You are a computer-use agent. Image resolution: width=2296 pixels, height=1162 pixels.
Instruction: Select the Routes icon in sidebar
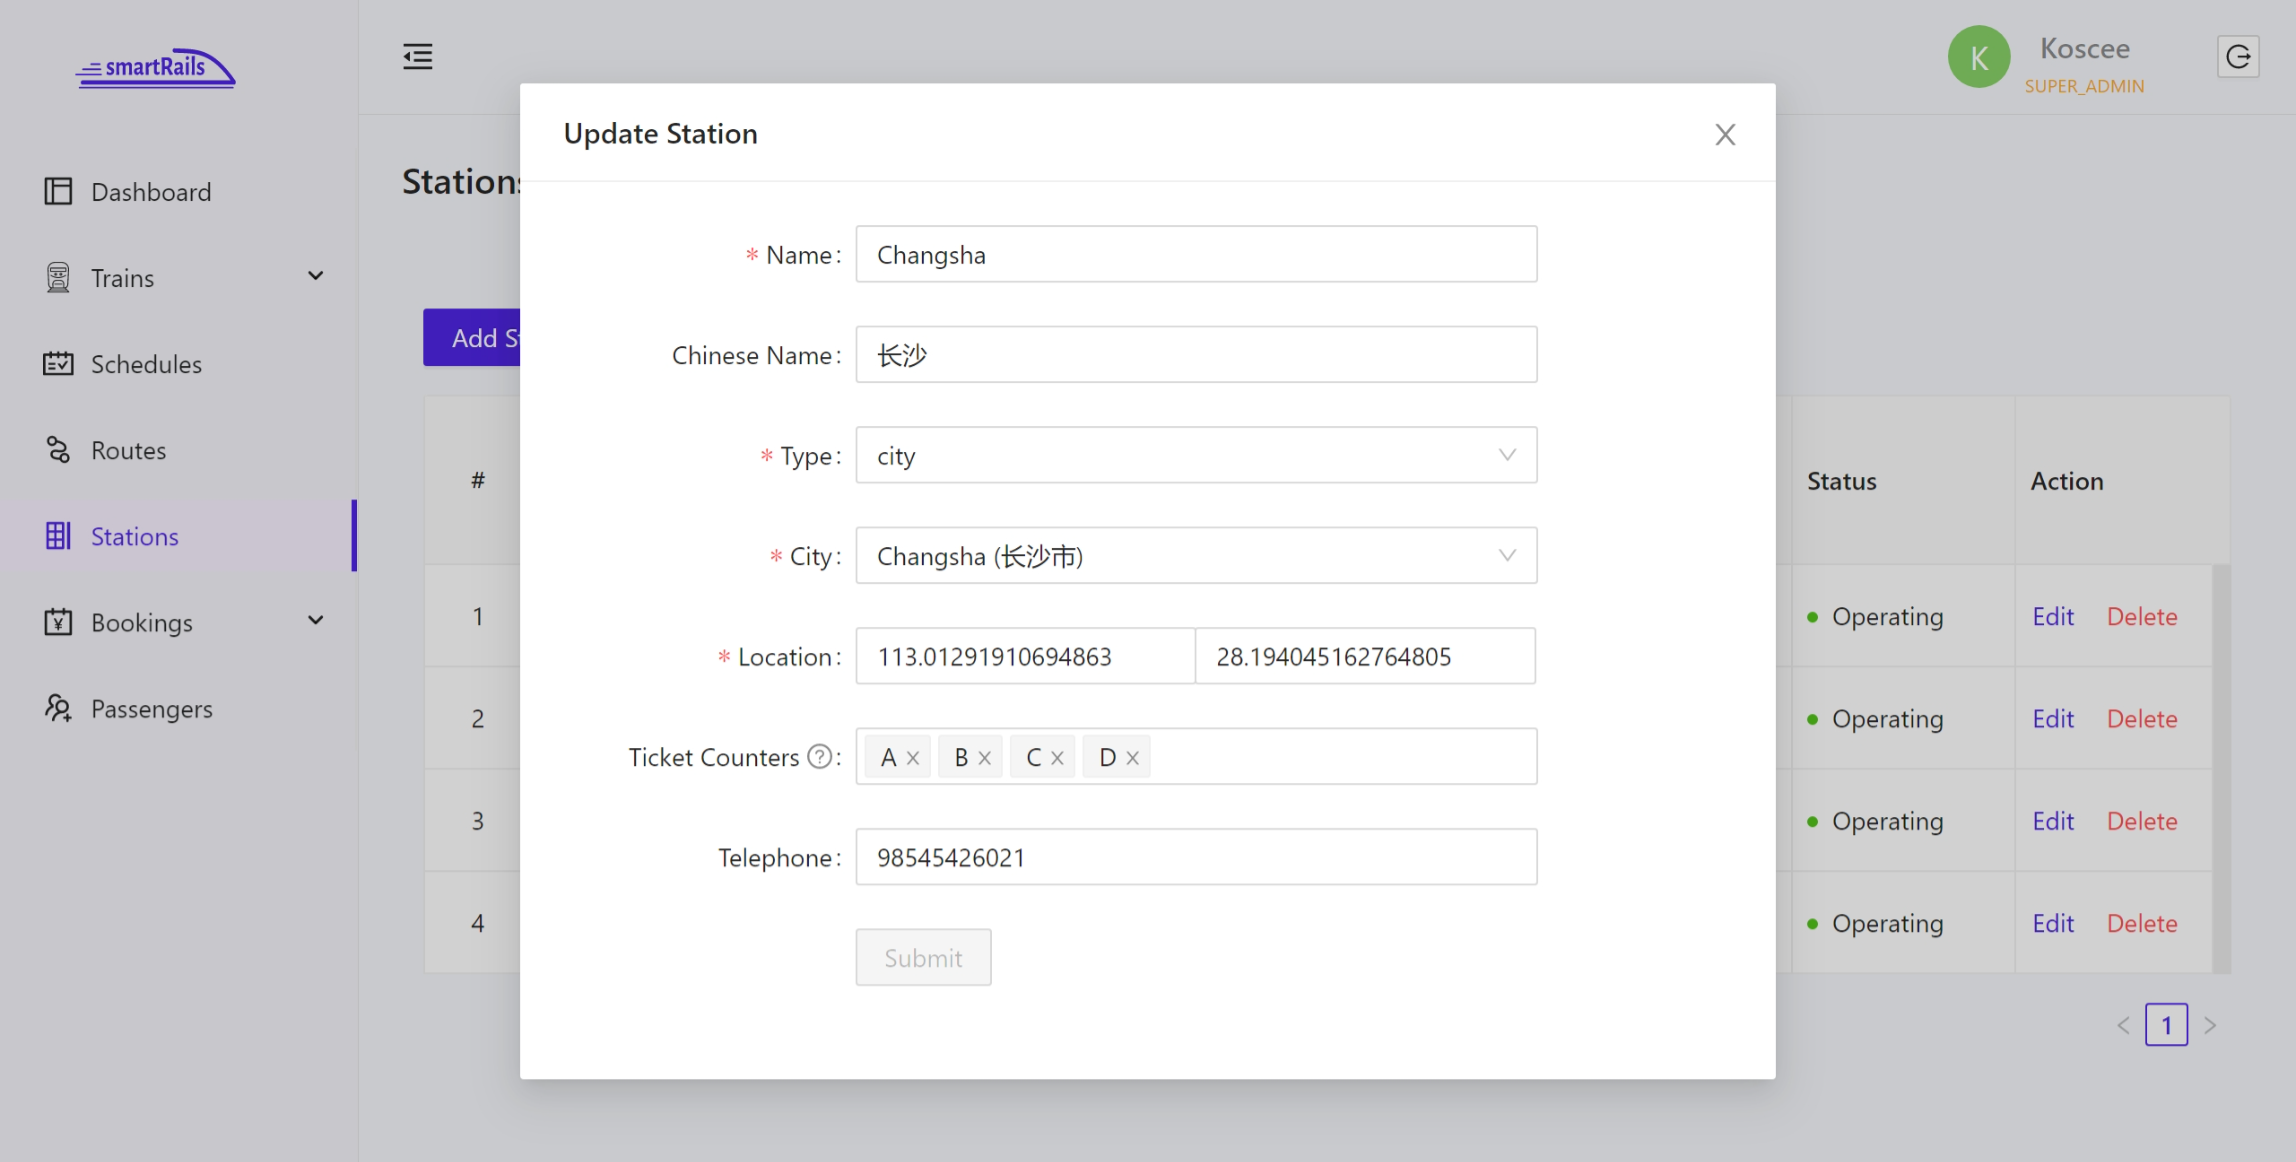tap(59, 449)
